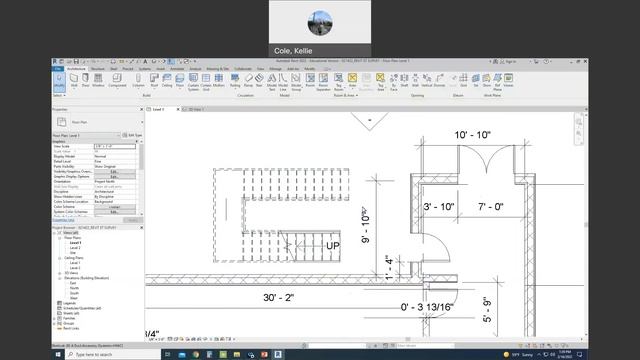Image resolution: width=640 pixels, height=360 pixels.
Task: Close the Properties palette
Action: pyautogui.click(x=142, y=109)
